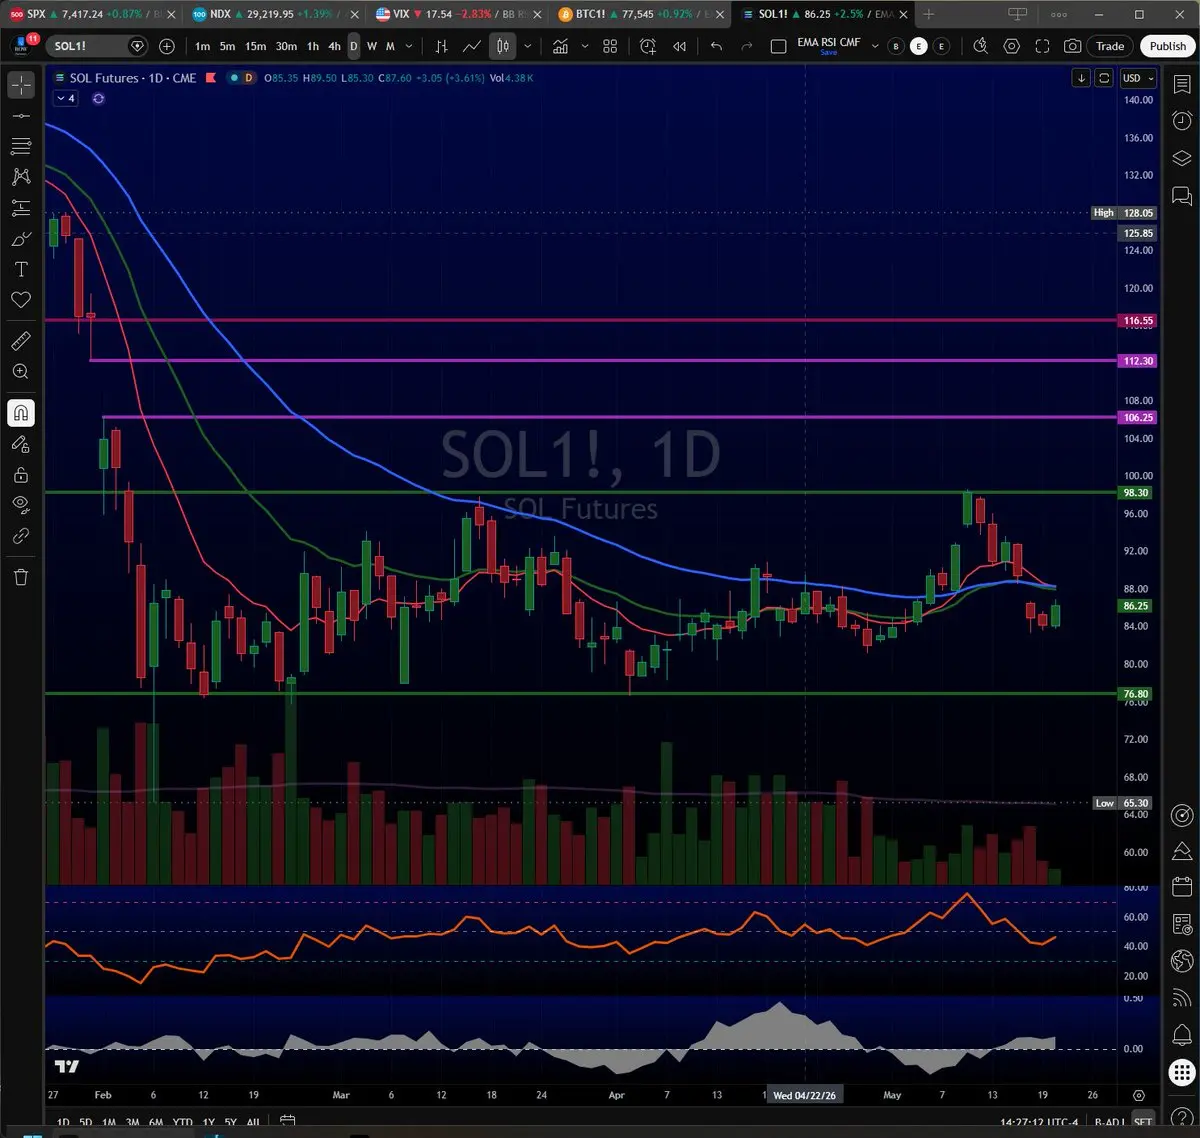Expand the chart type dropdown arrow
1200x1138 pixels.
click(x=527, y=46)
